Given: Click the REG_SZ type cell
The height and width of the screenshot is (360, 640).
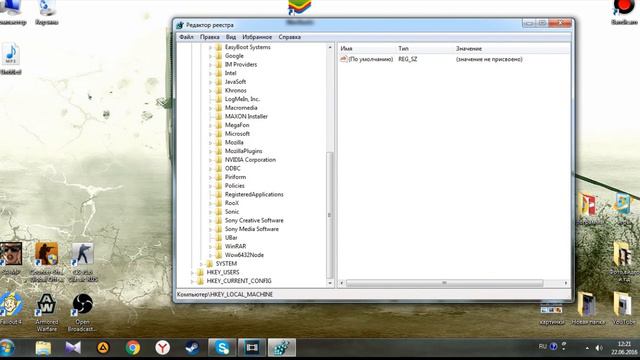Looking at the screenshot, I should coord(408,59).
